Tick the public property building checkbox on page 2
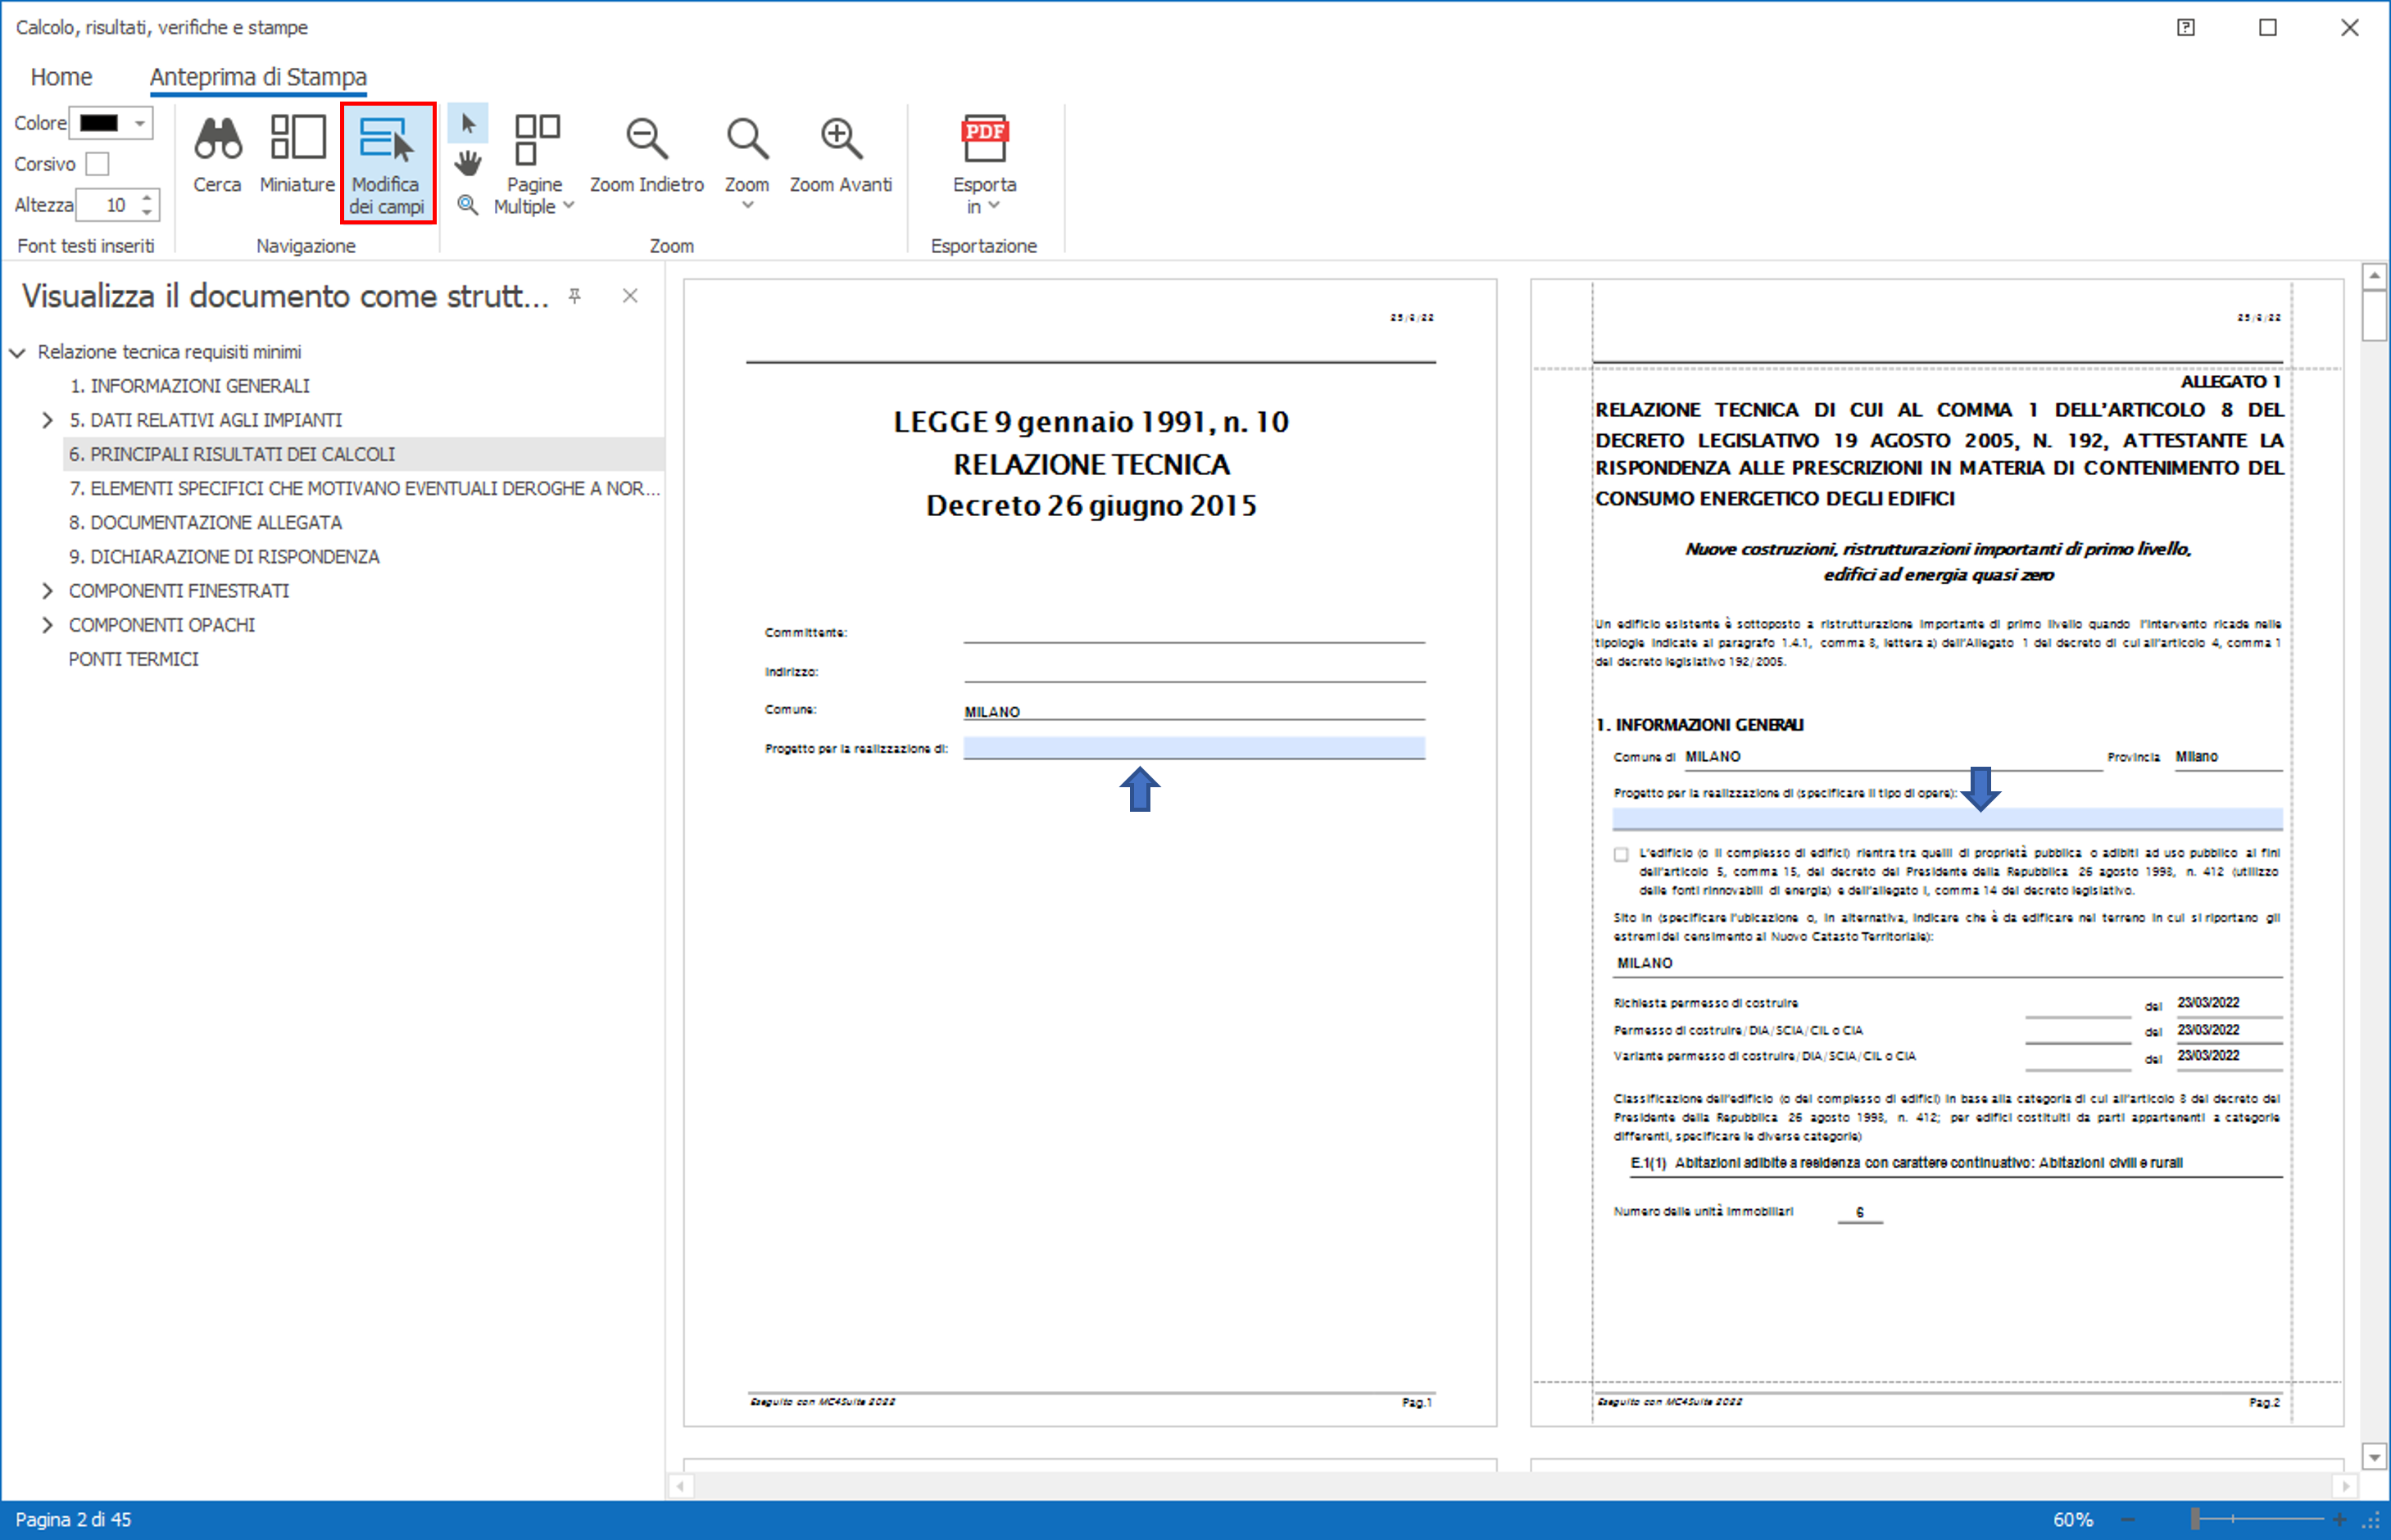 (x=1621, y=854)
